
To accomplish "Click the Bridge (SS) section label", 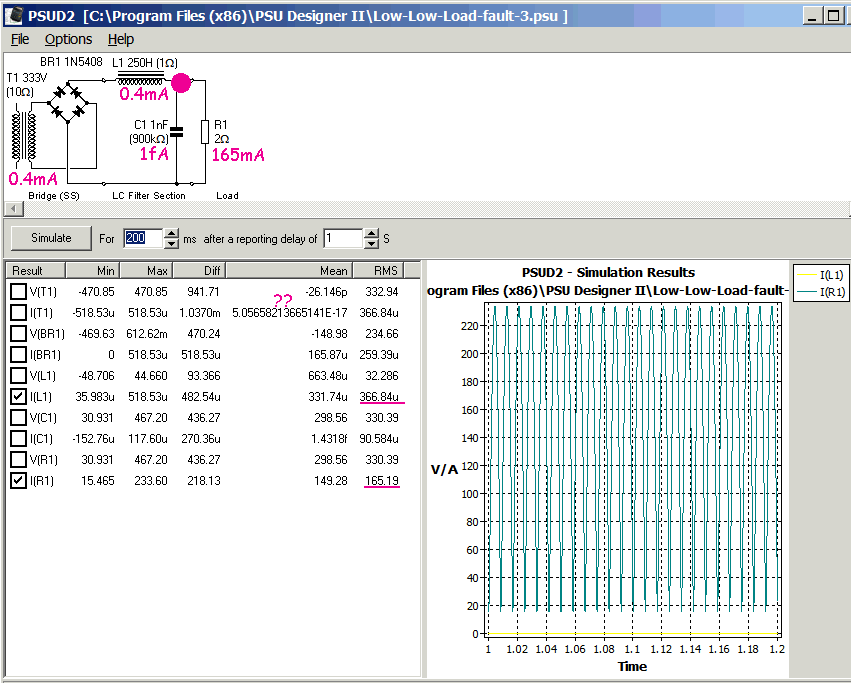I will [54, 195].
